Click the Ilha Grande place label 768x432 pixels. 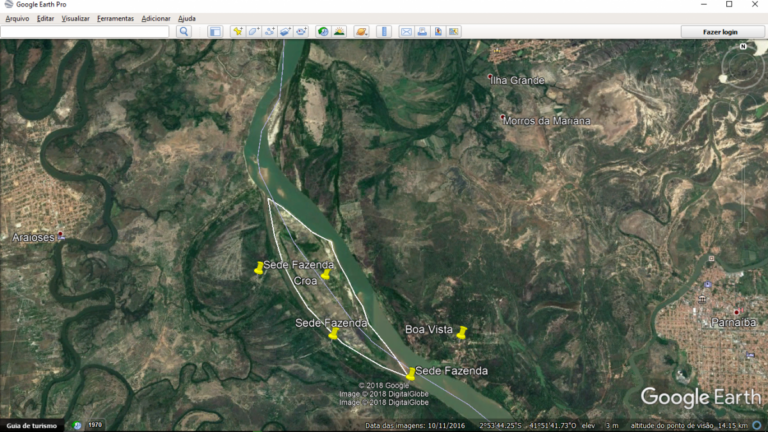click(518, 80)
